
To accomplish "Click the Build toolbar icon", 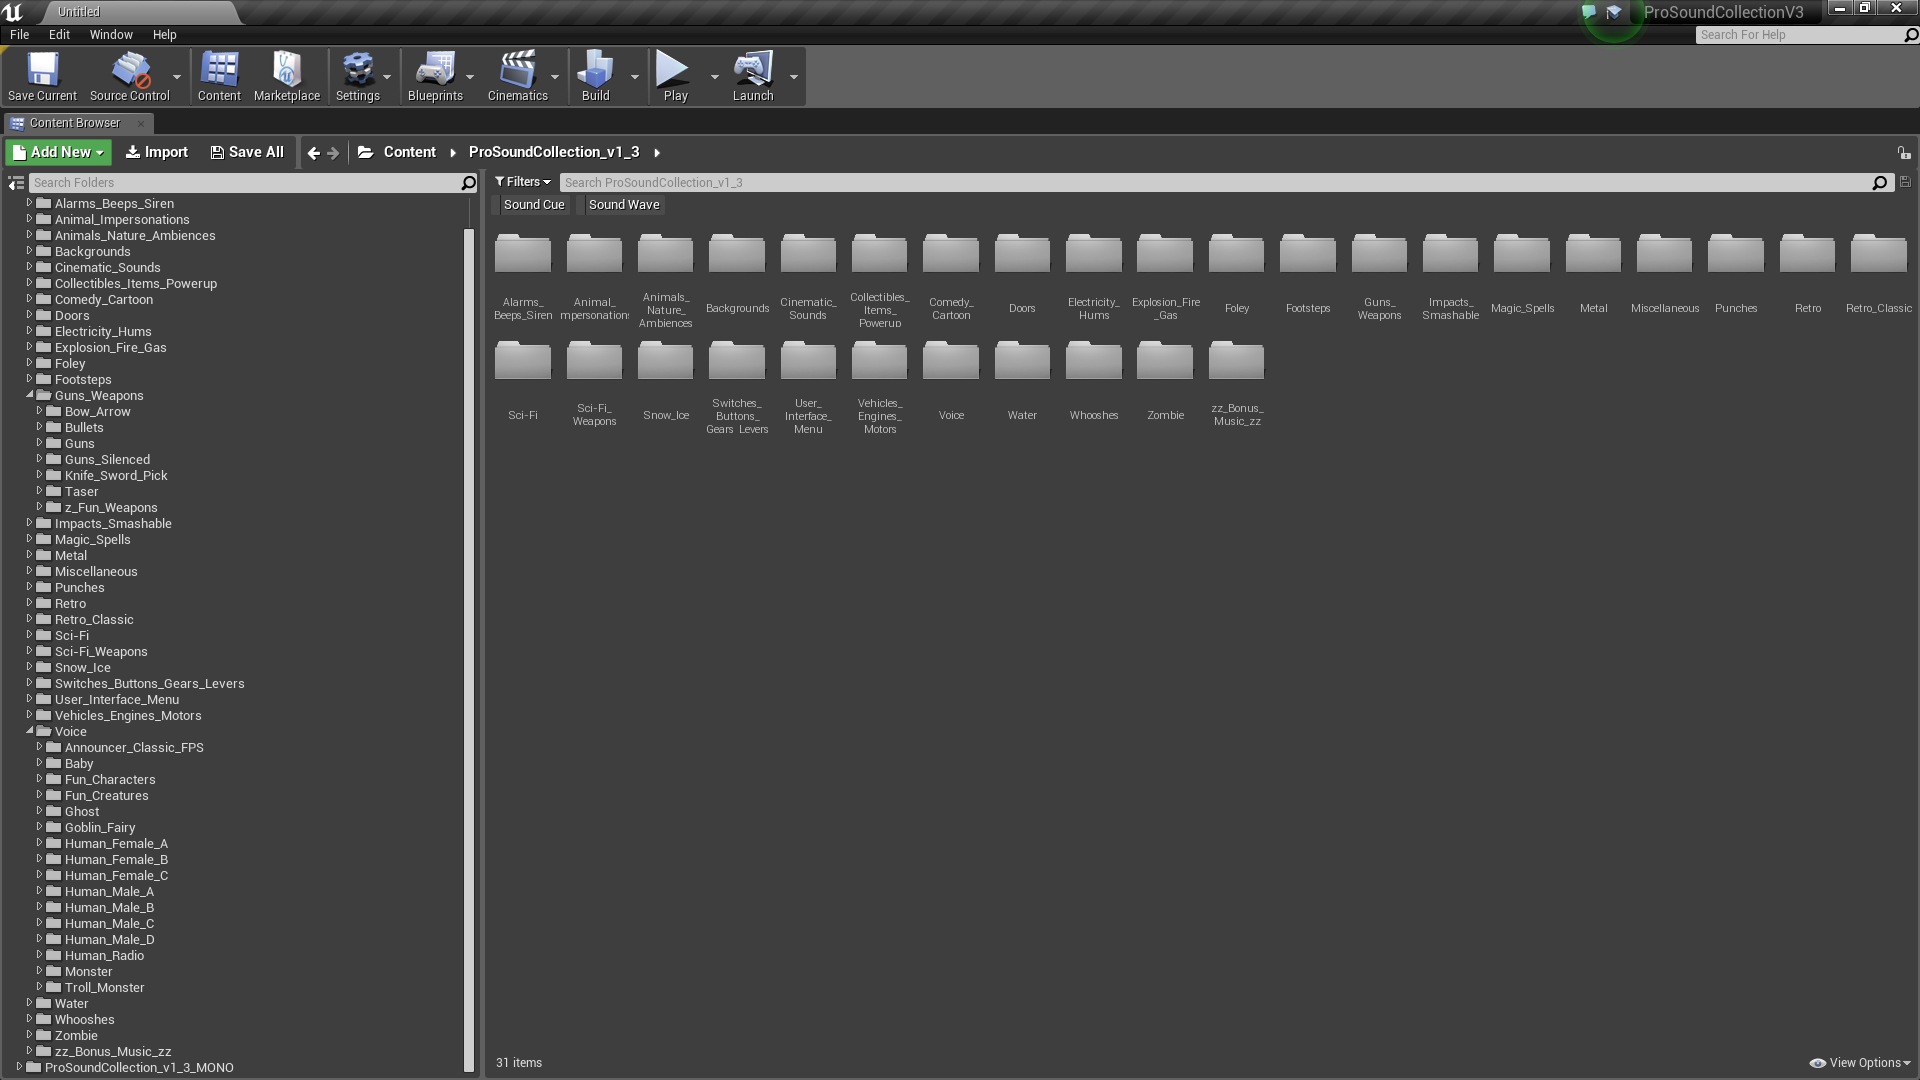I will (x=595, y=76).
